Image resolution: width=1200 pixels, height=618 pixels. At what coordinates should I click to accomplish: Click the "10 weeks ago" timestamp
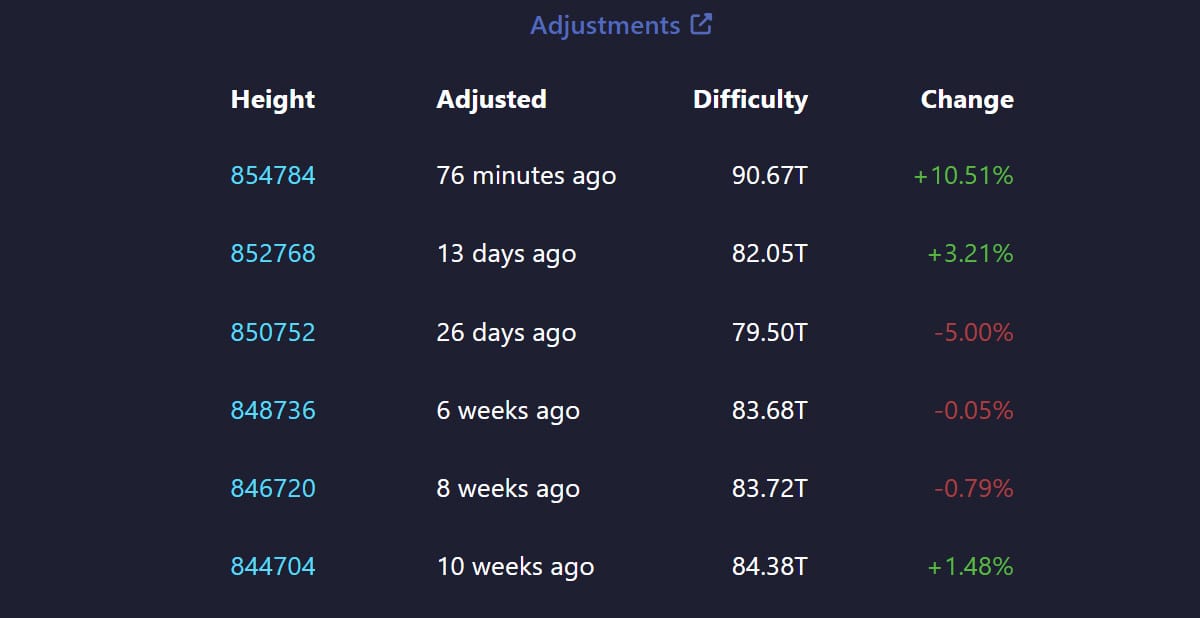coord(515,566)
